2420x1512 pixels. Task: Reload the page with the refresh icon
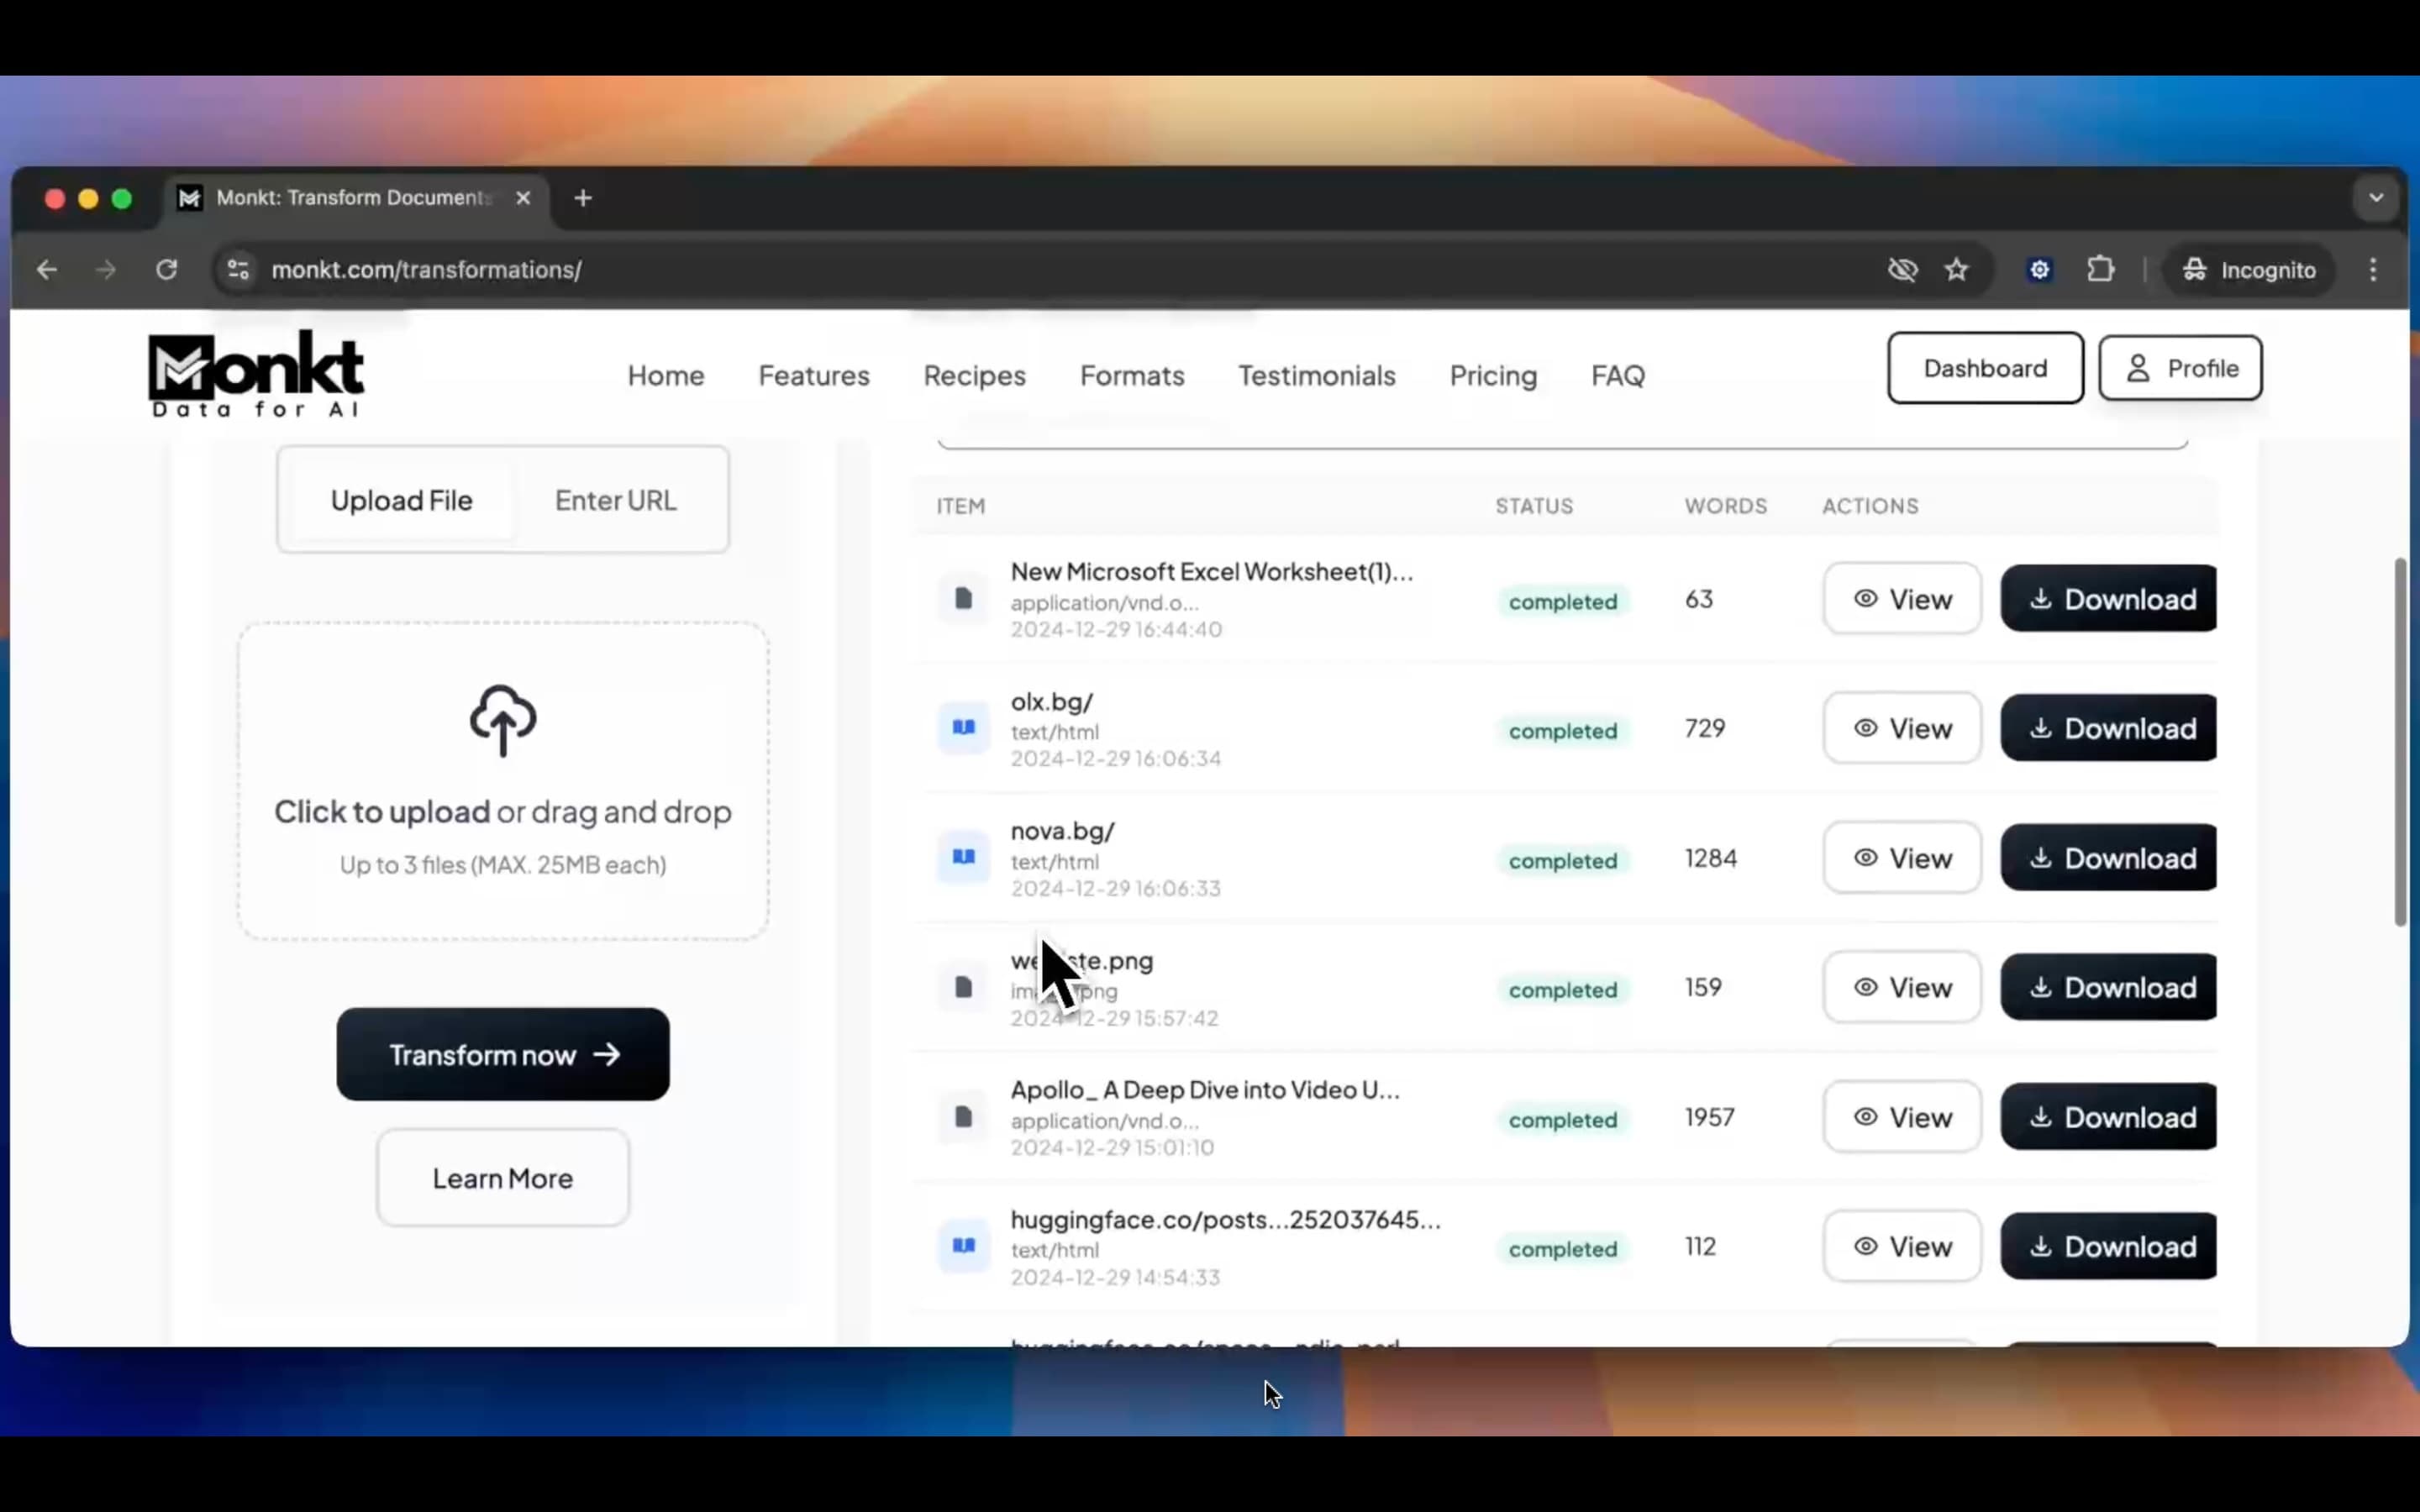(x=167, y=270)
